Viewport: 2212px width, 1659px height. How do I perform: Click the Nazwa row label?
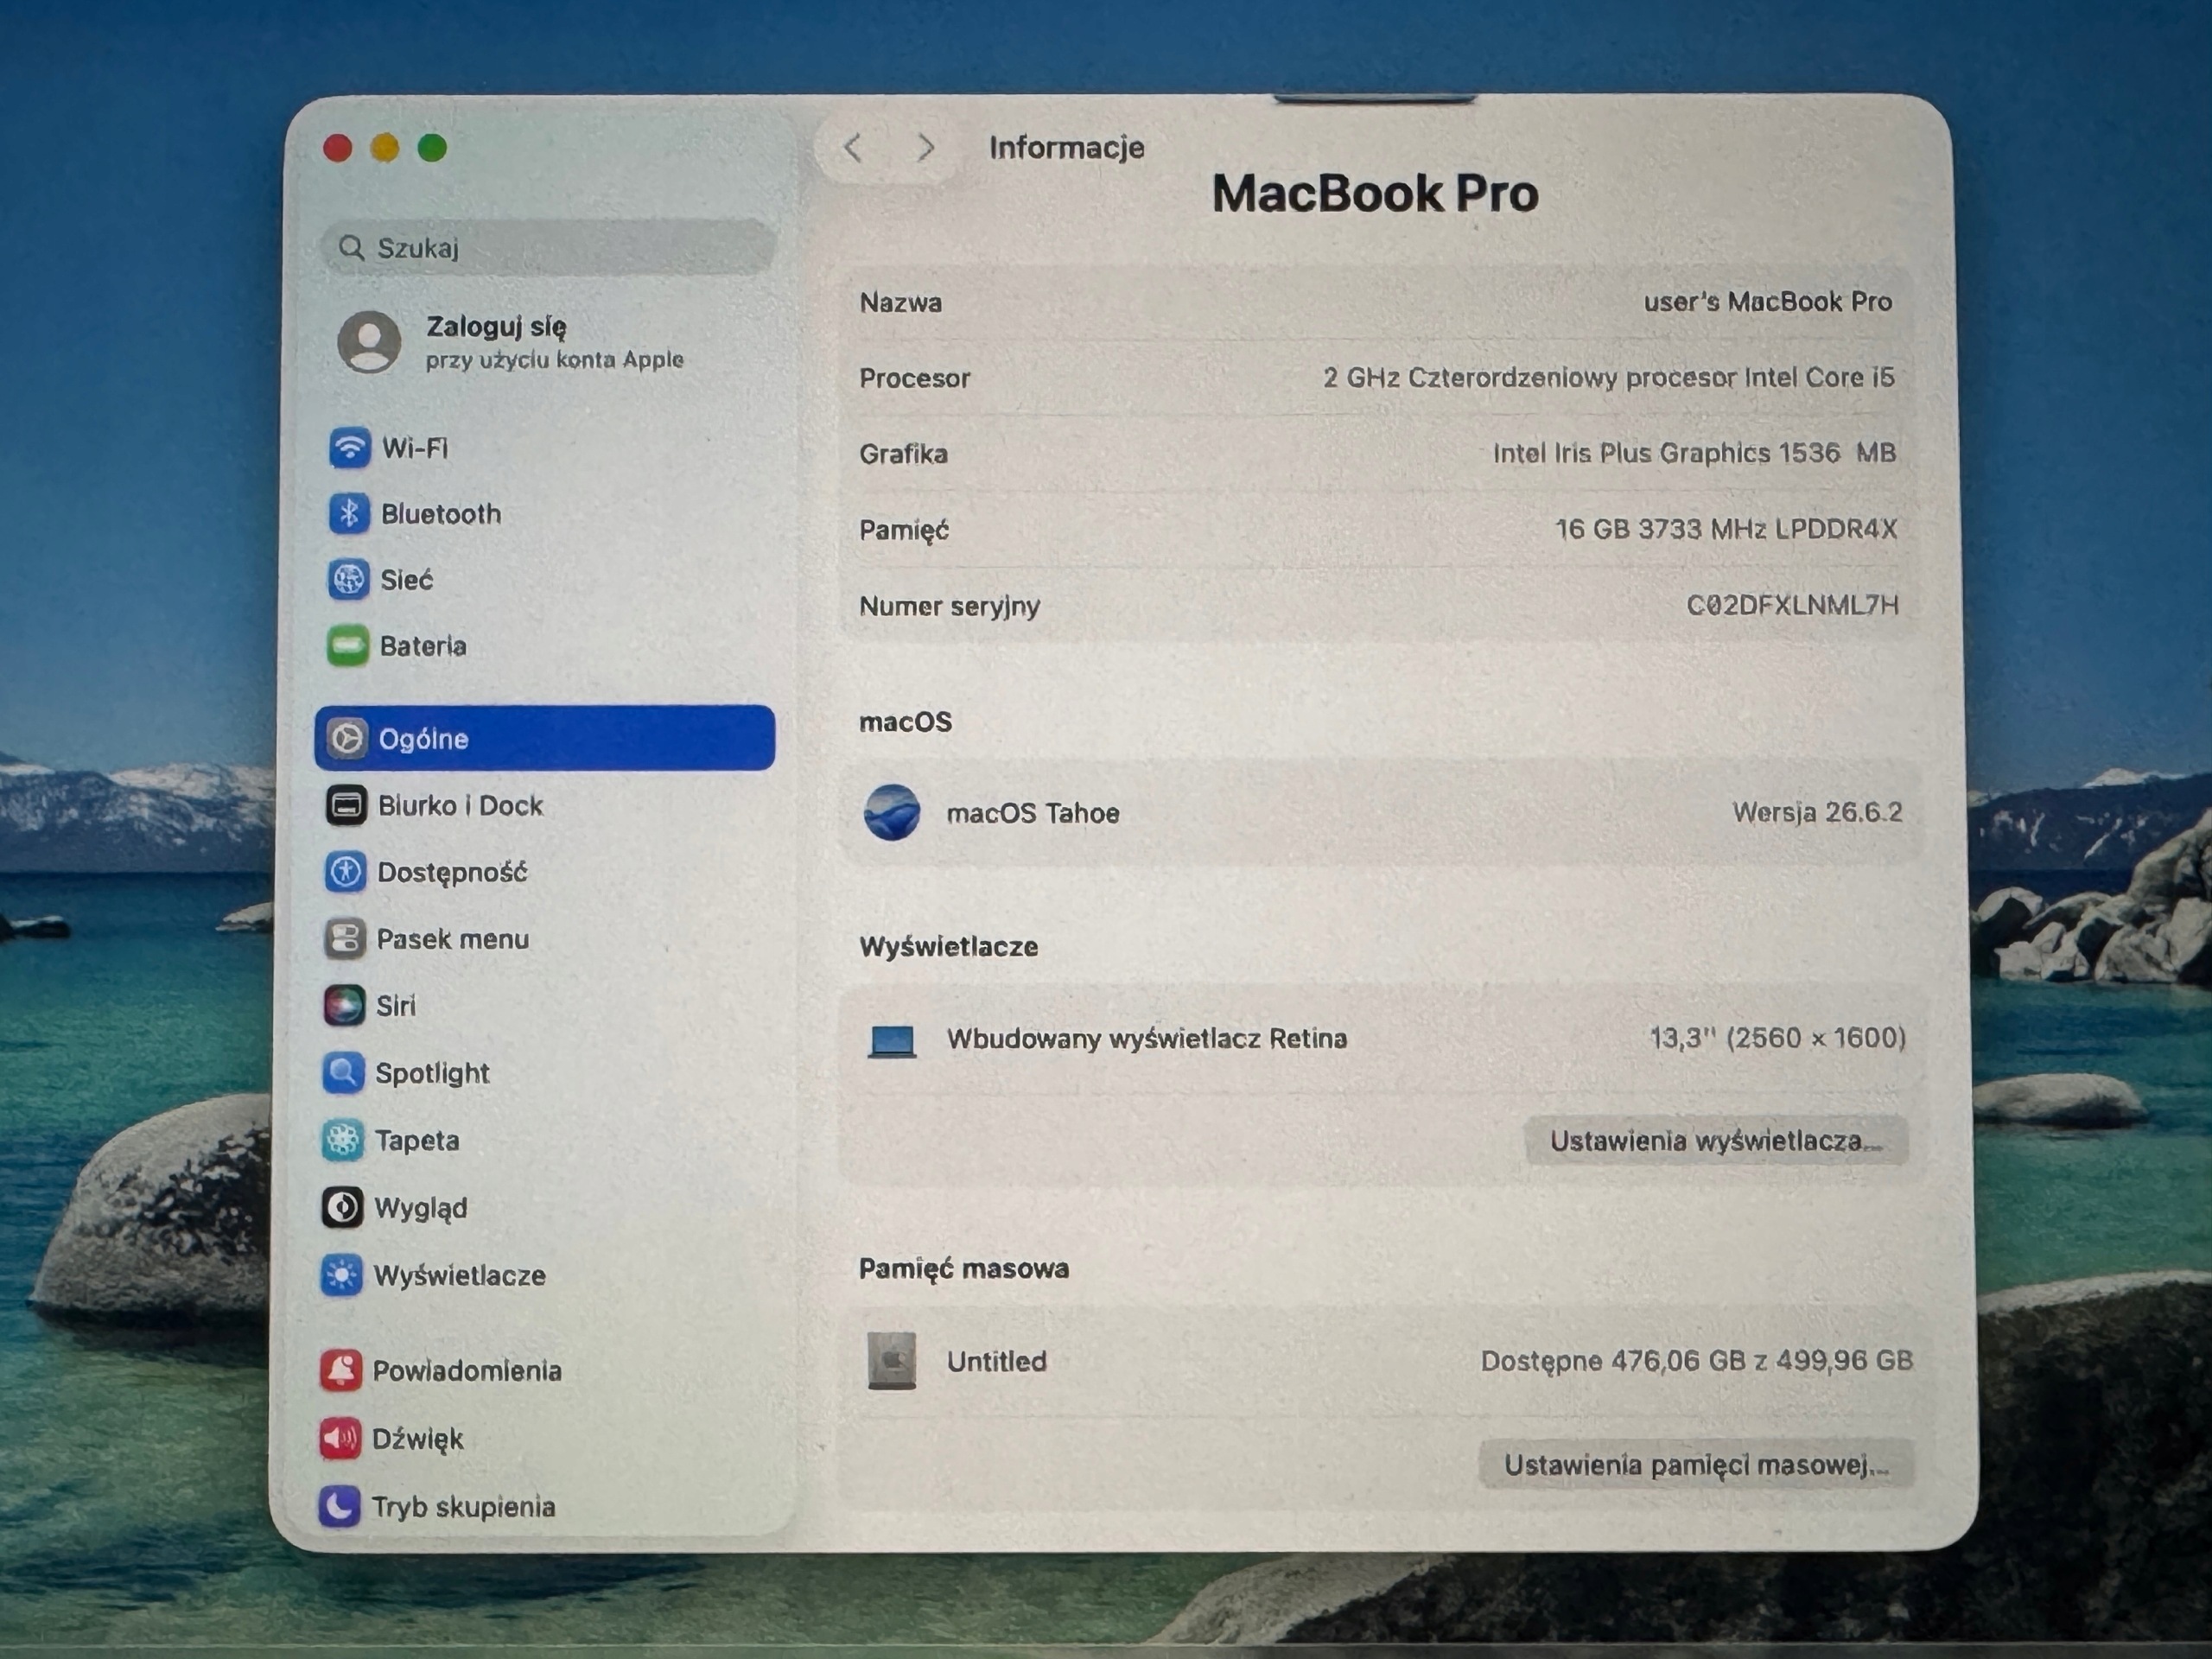pos(900,302)
